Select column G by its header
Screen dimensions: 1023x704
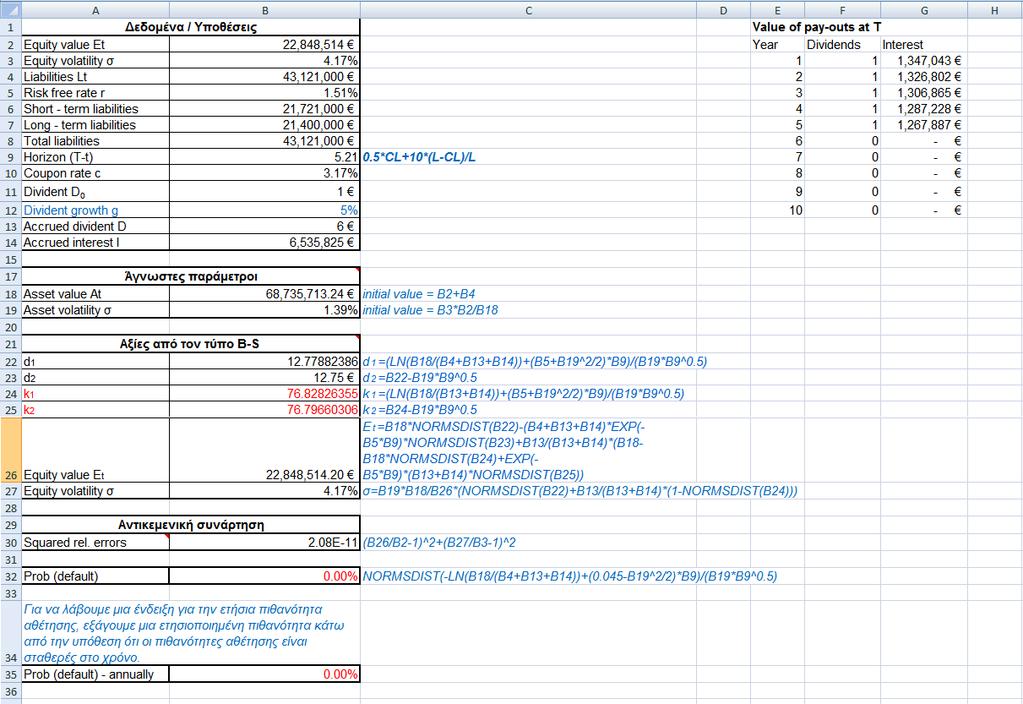(924, 10)
